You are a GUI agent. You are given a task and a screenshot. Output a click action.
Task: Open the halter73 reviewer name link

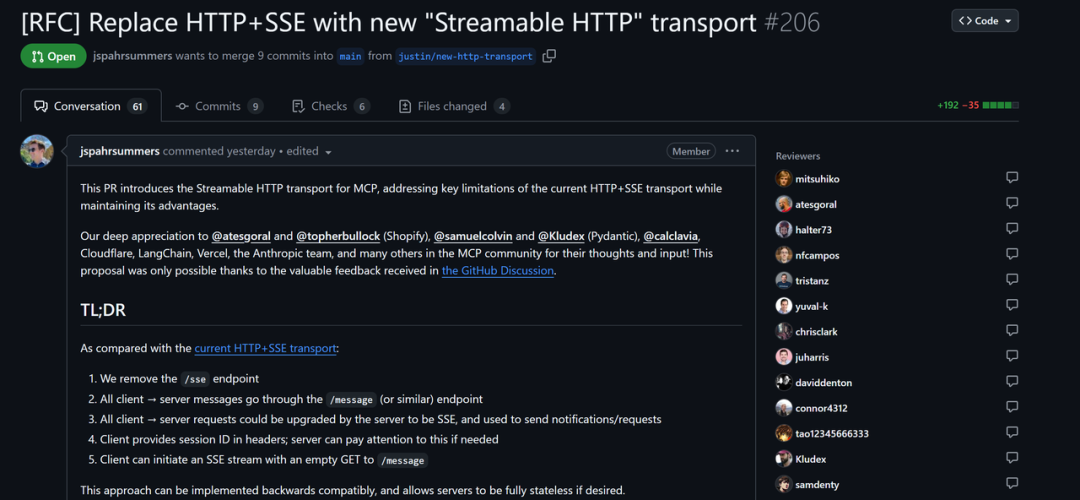click(x=813, y=230)
